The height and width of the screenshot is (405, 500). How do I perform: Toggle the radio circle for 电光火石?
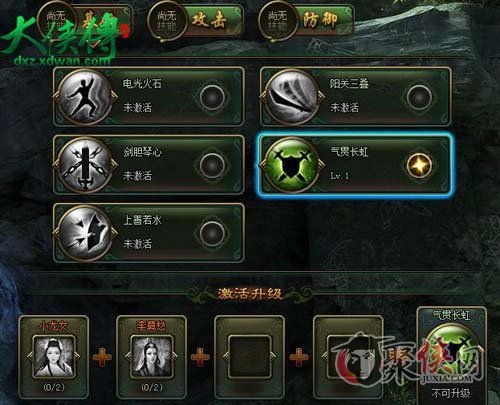212,97
